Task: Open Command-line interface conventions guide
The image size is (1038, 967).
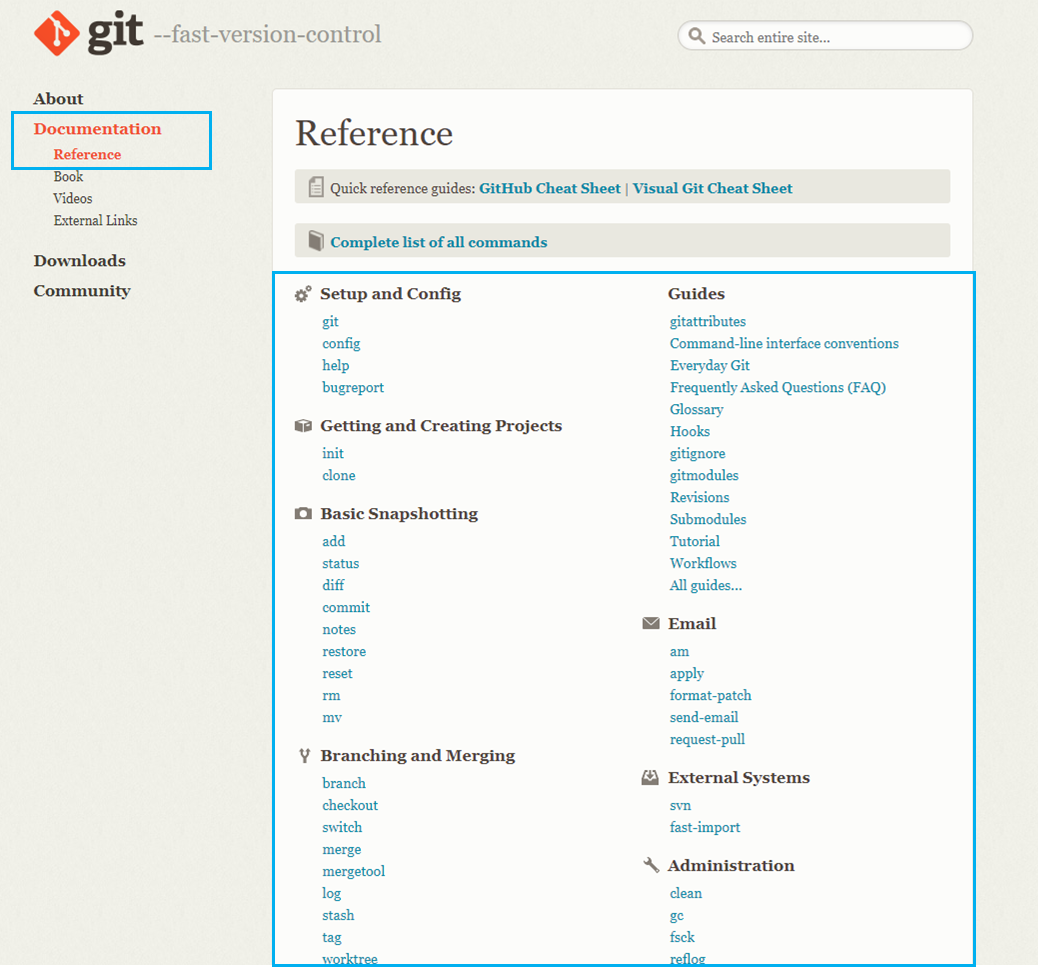Action: tap(784, 344)
